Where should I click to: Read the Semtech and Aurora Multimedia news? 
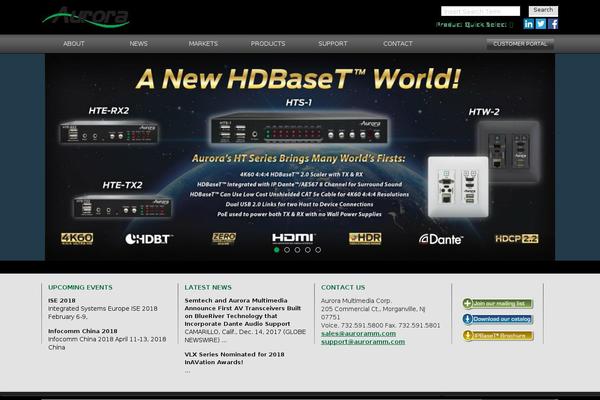coord(243,312)
